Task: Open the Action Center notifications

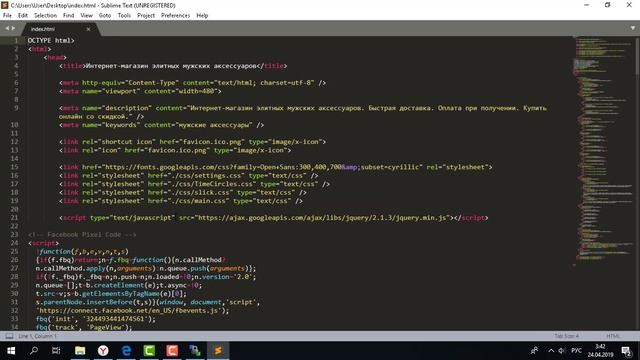Action: [x=627, y=351]
